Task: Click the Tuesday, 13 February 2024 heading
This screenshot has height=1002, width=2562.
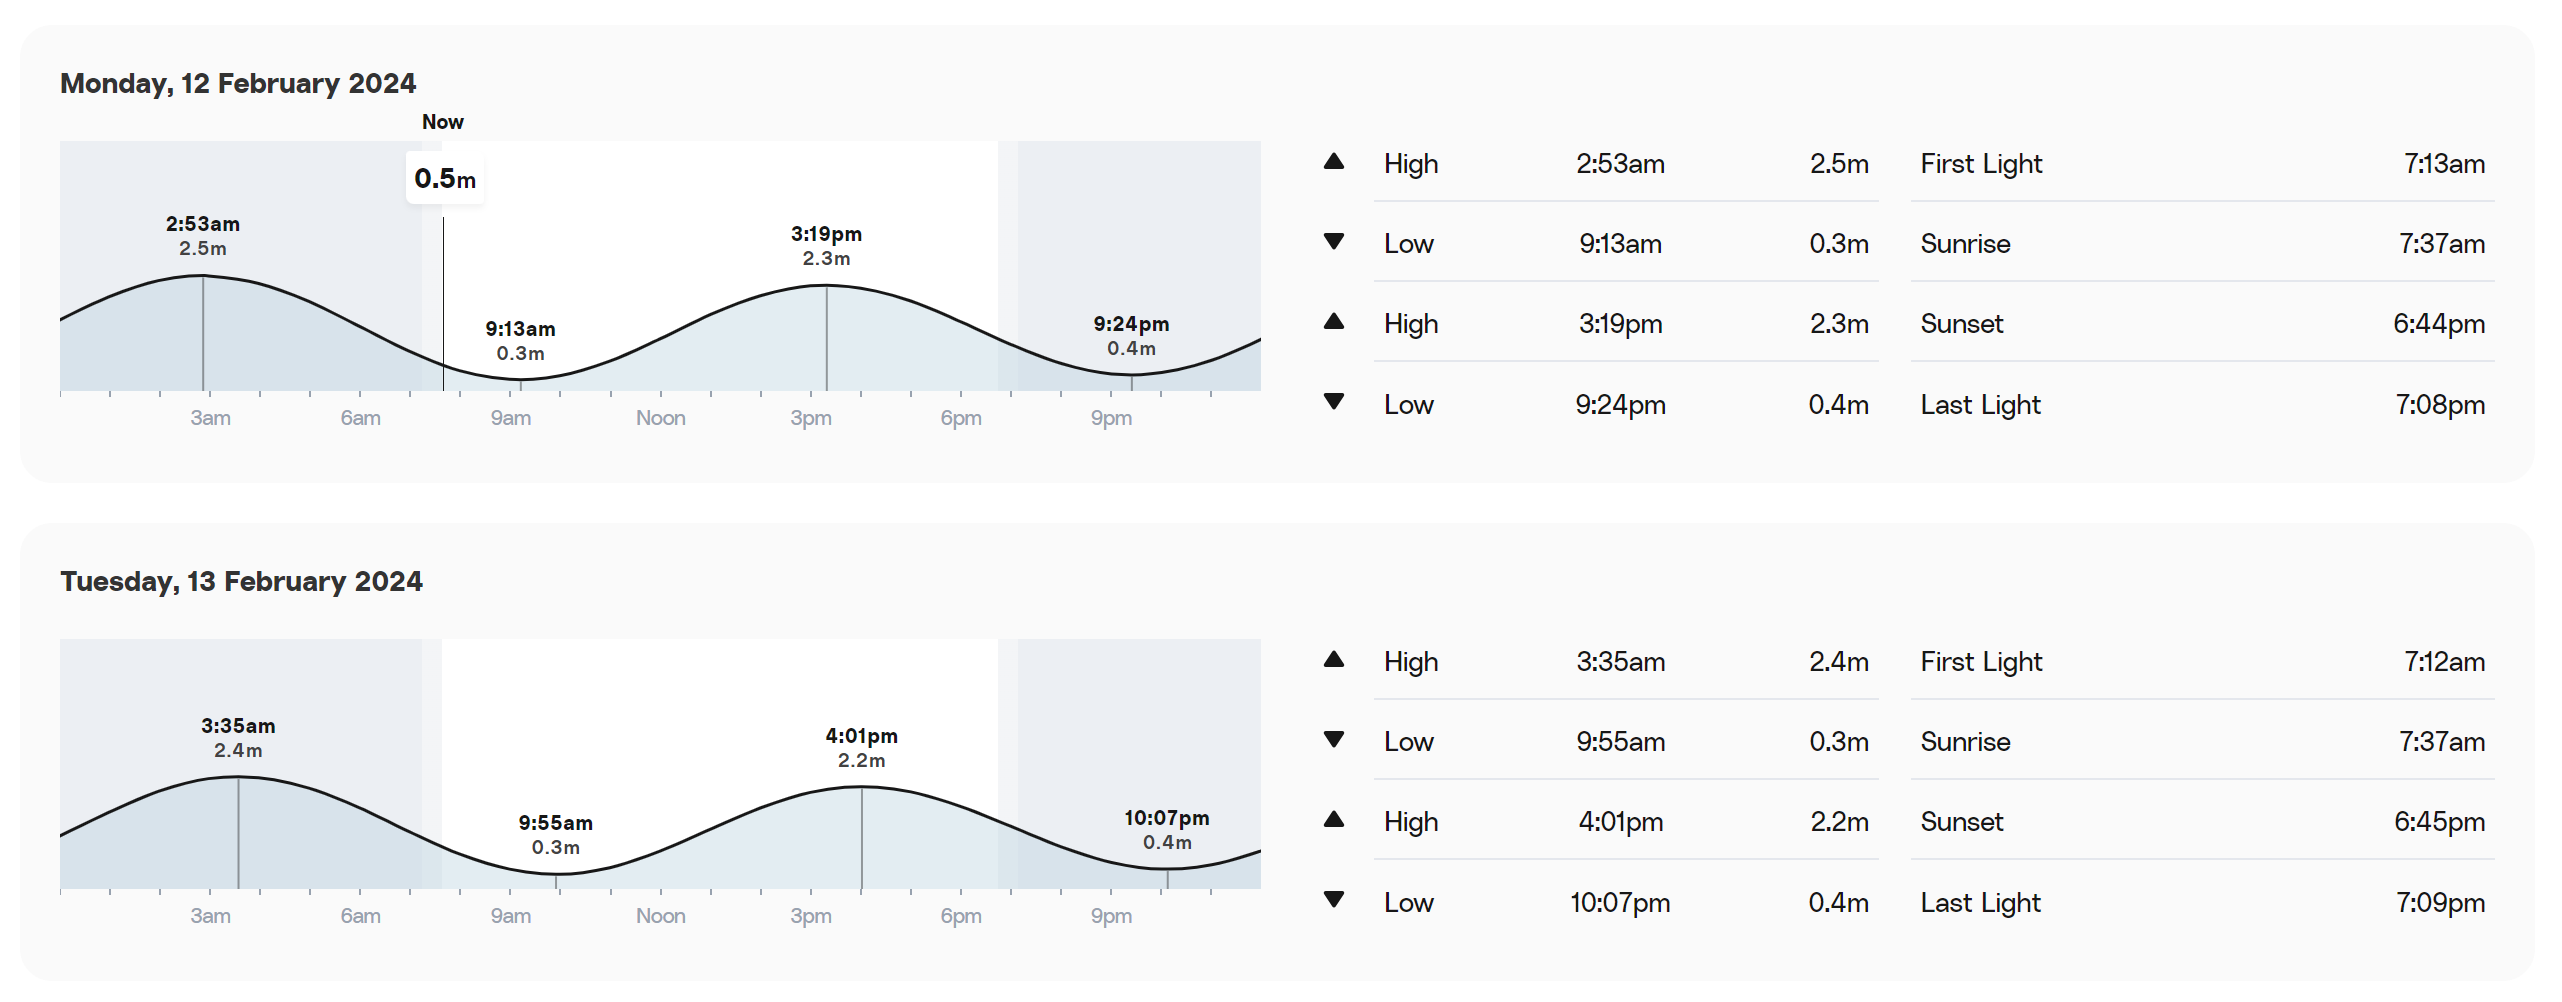Action: (x=241, y=581)
